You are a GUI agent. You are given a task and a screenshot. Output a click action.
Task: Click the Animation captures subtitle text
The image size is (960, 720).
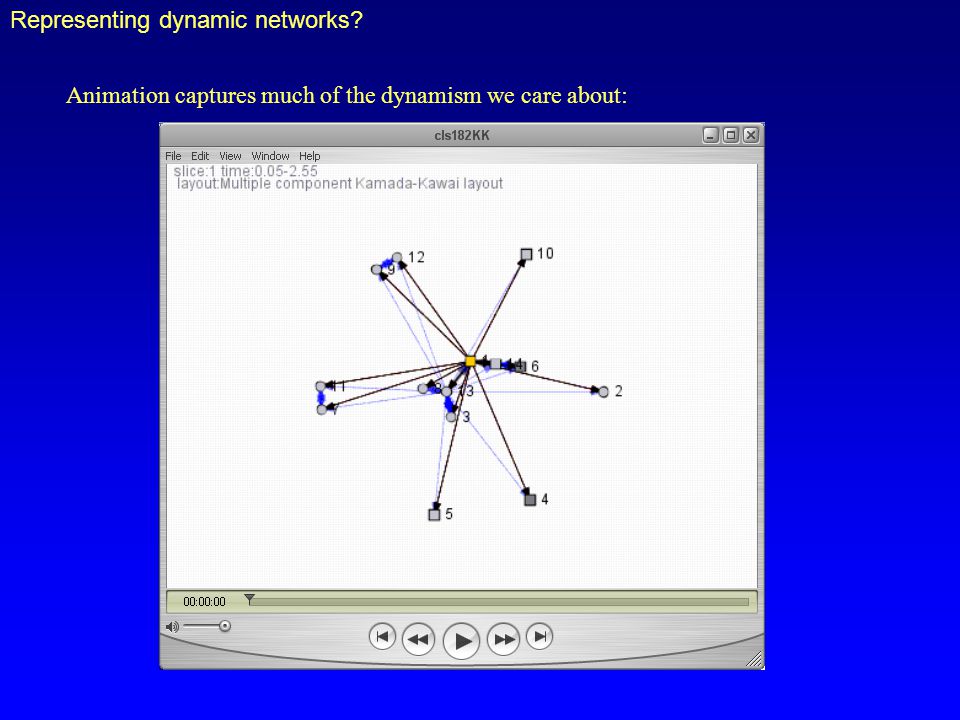(x=347, y=96)
